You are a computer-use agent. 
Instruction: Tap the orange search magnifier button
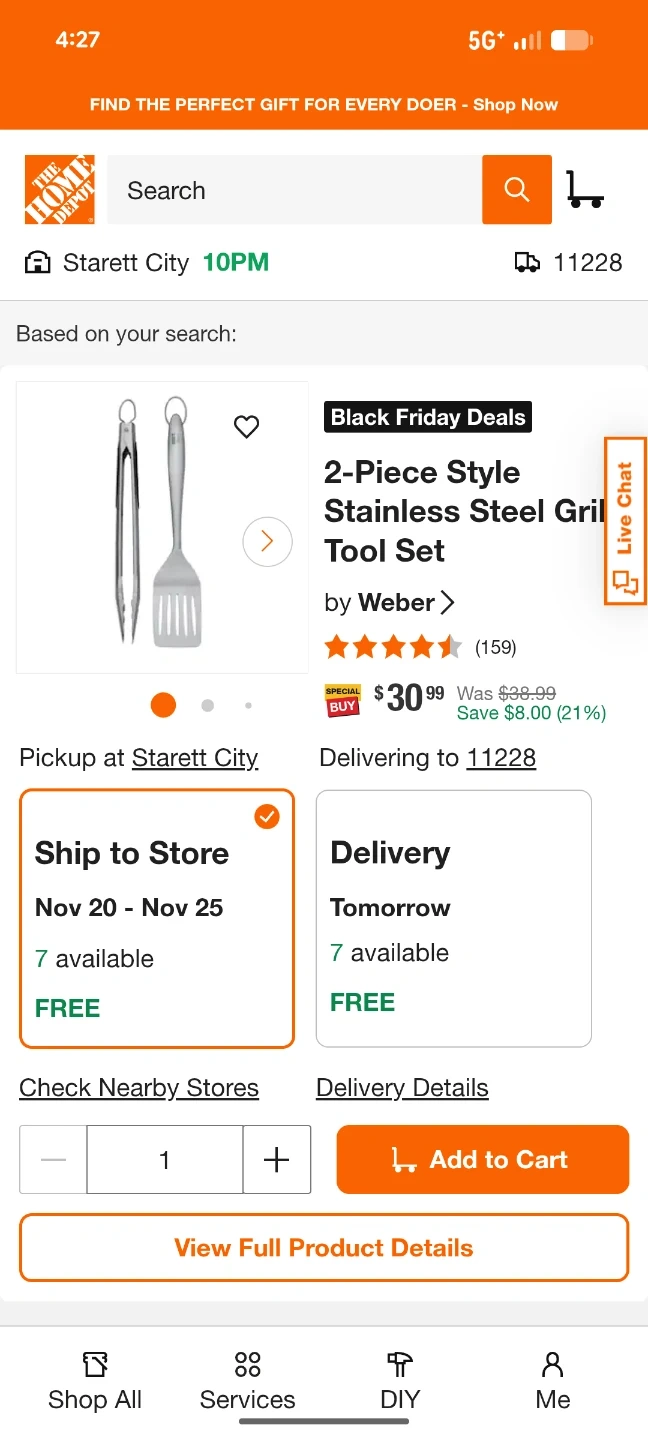(516, 189)
